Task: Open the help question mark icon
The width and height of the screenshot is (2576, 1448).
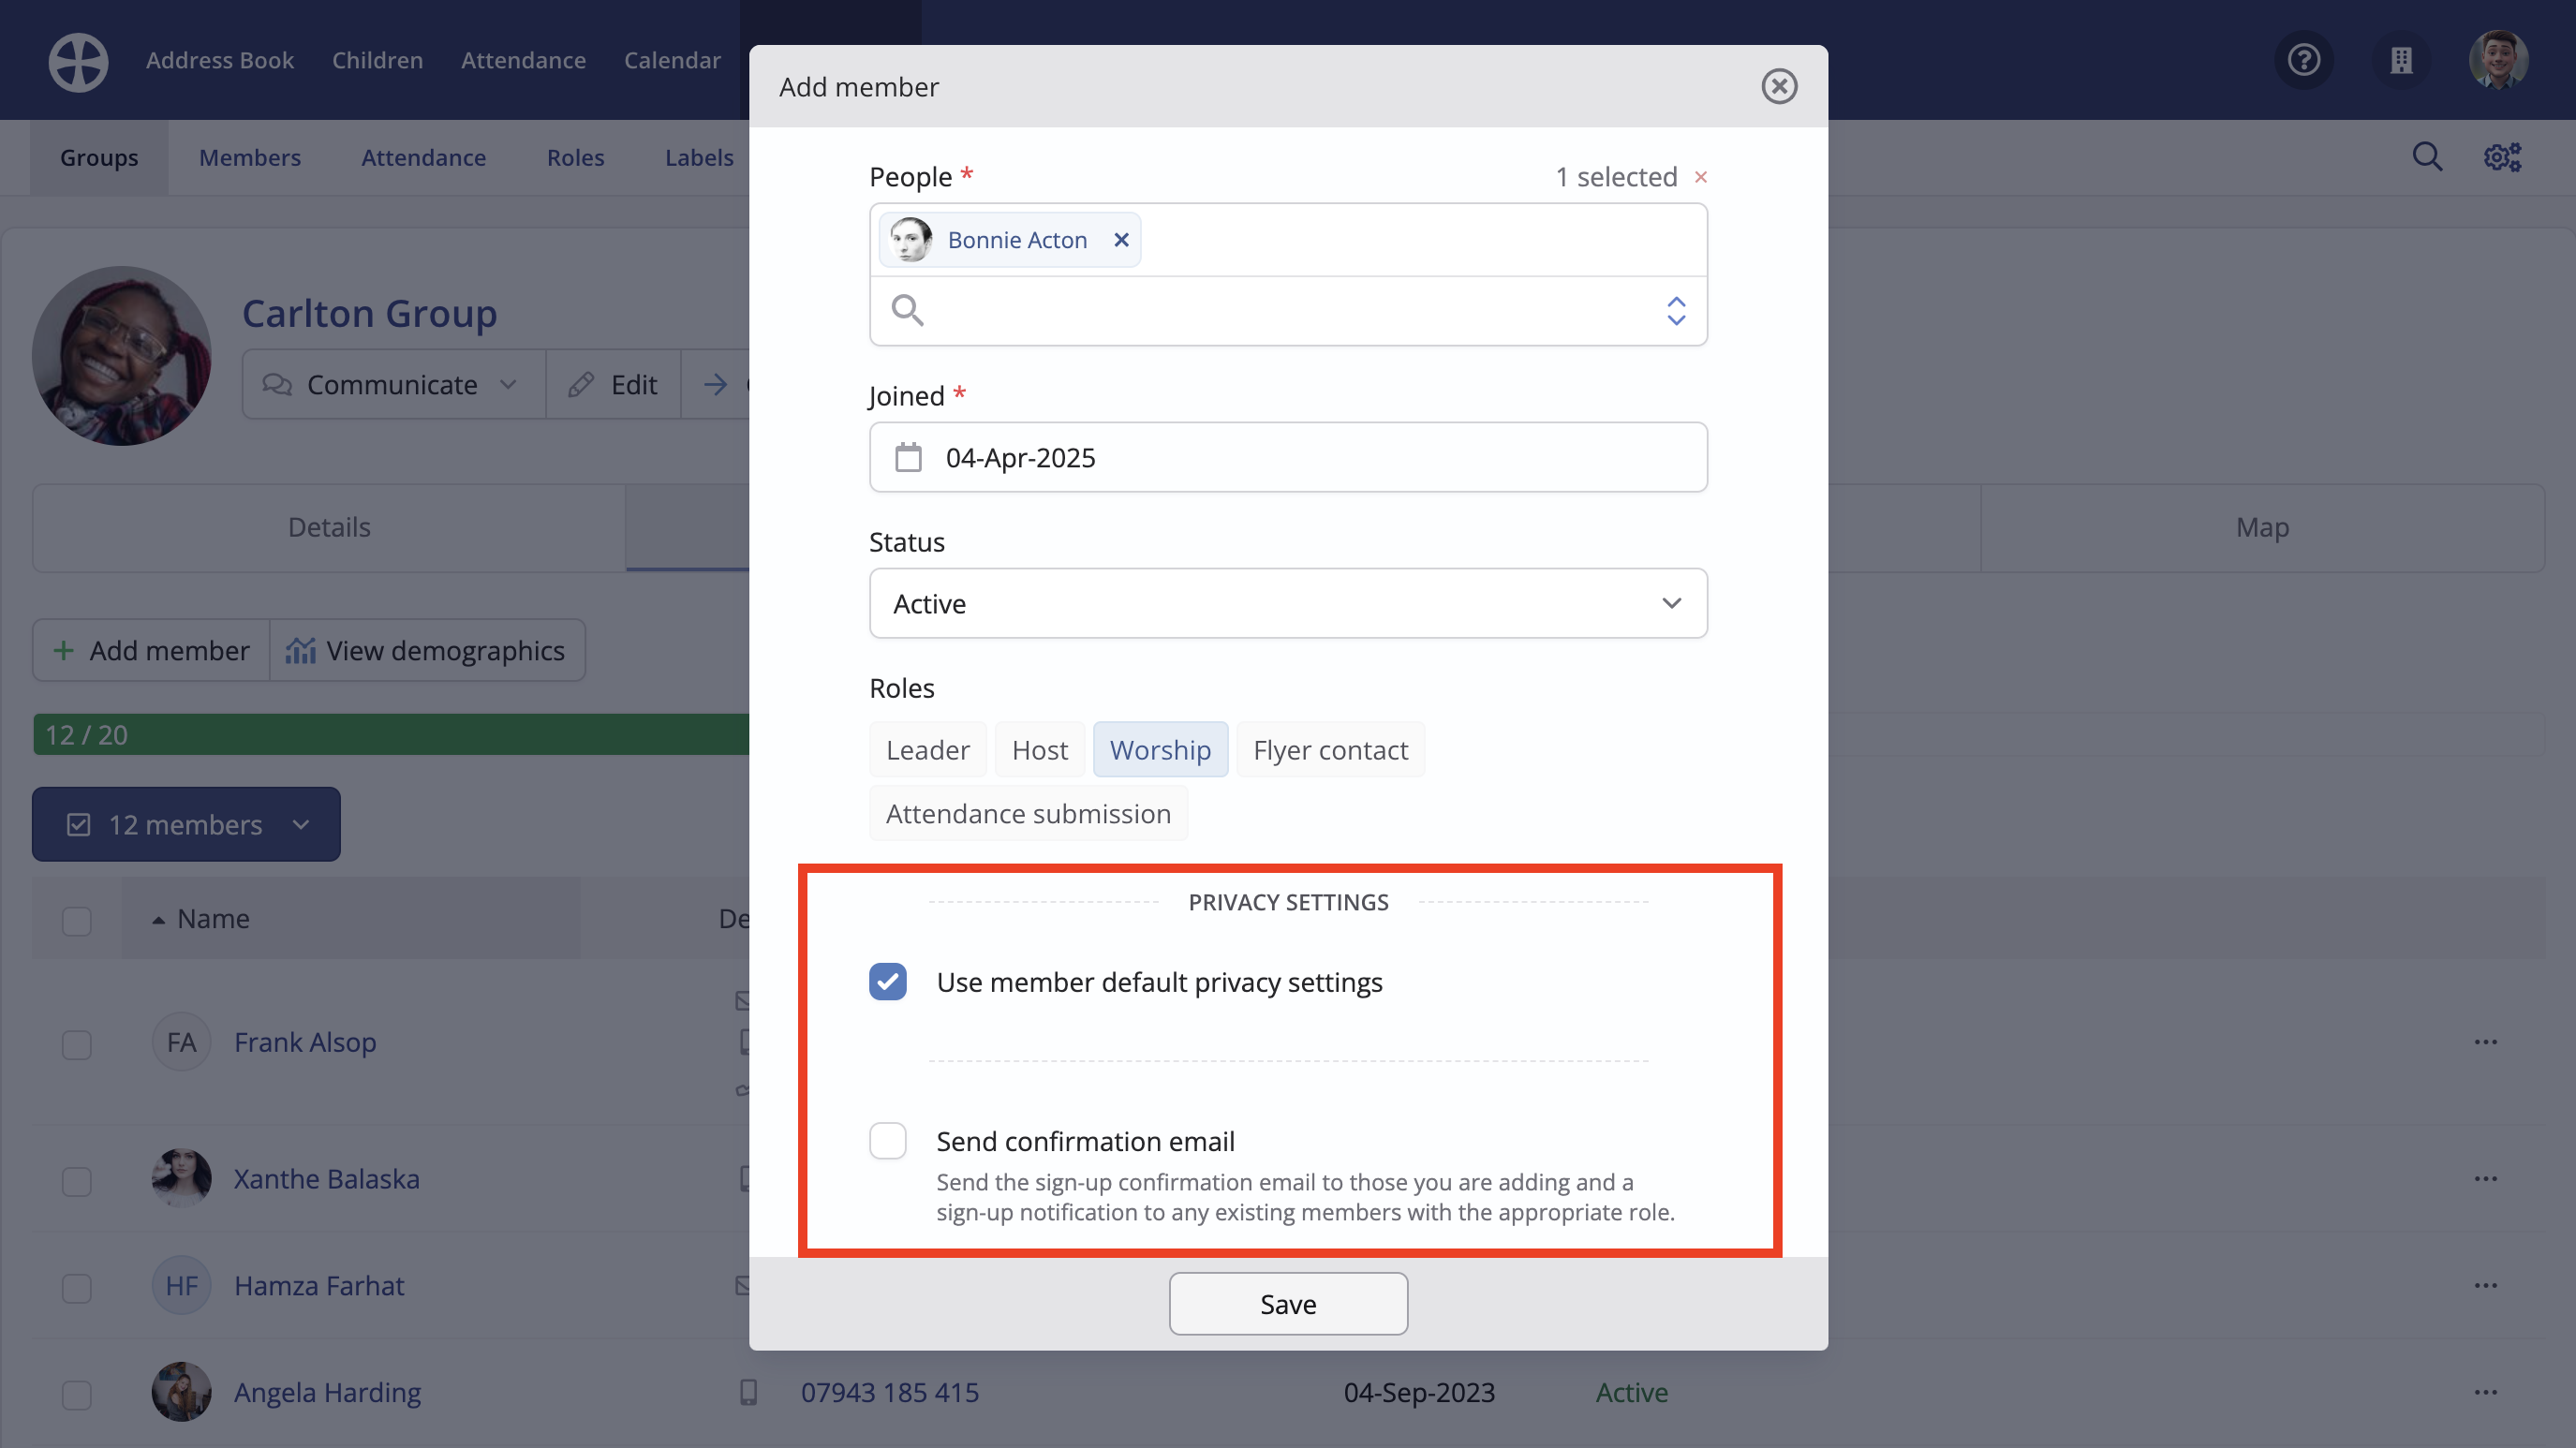Action: click(2304, 60)
